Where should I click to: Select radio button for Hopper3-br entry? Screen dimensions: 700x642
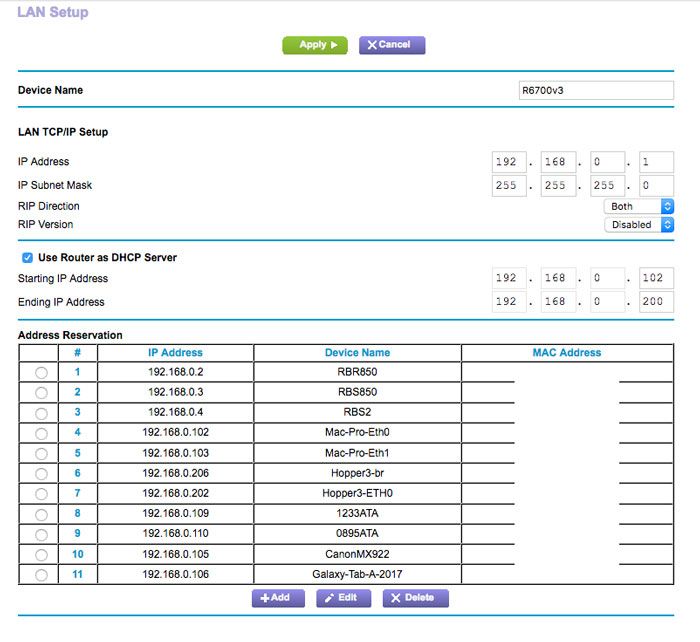41,474
